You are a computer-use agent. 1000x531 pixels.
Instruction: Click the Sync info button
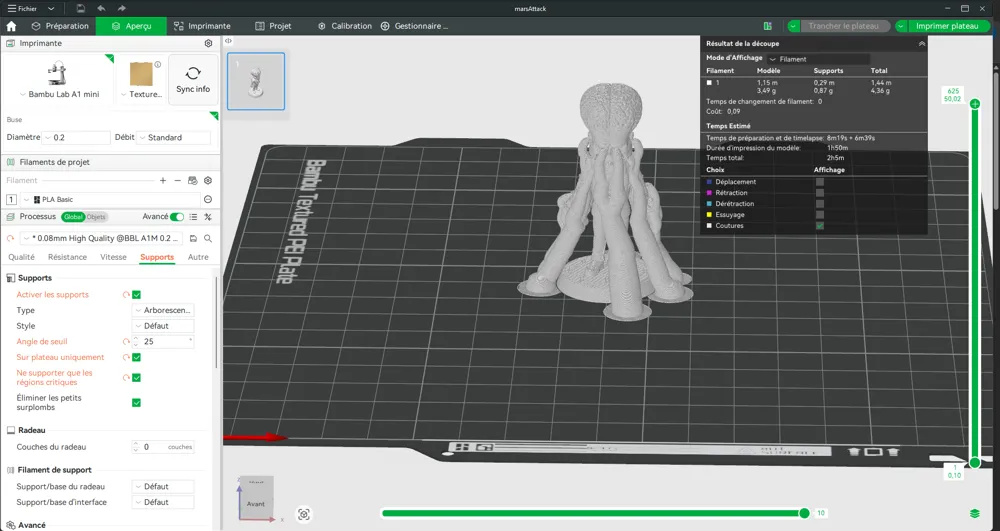pos(193,79)
